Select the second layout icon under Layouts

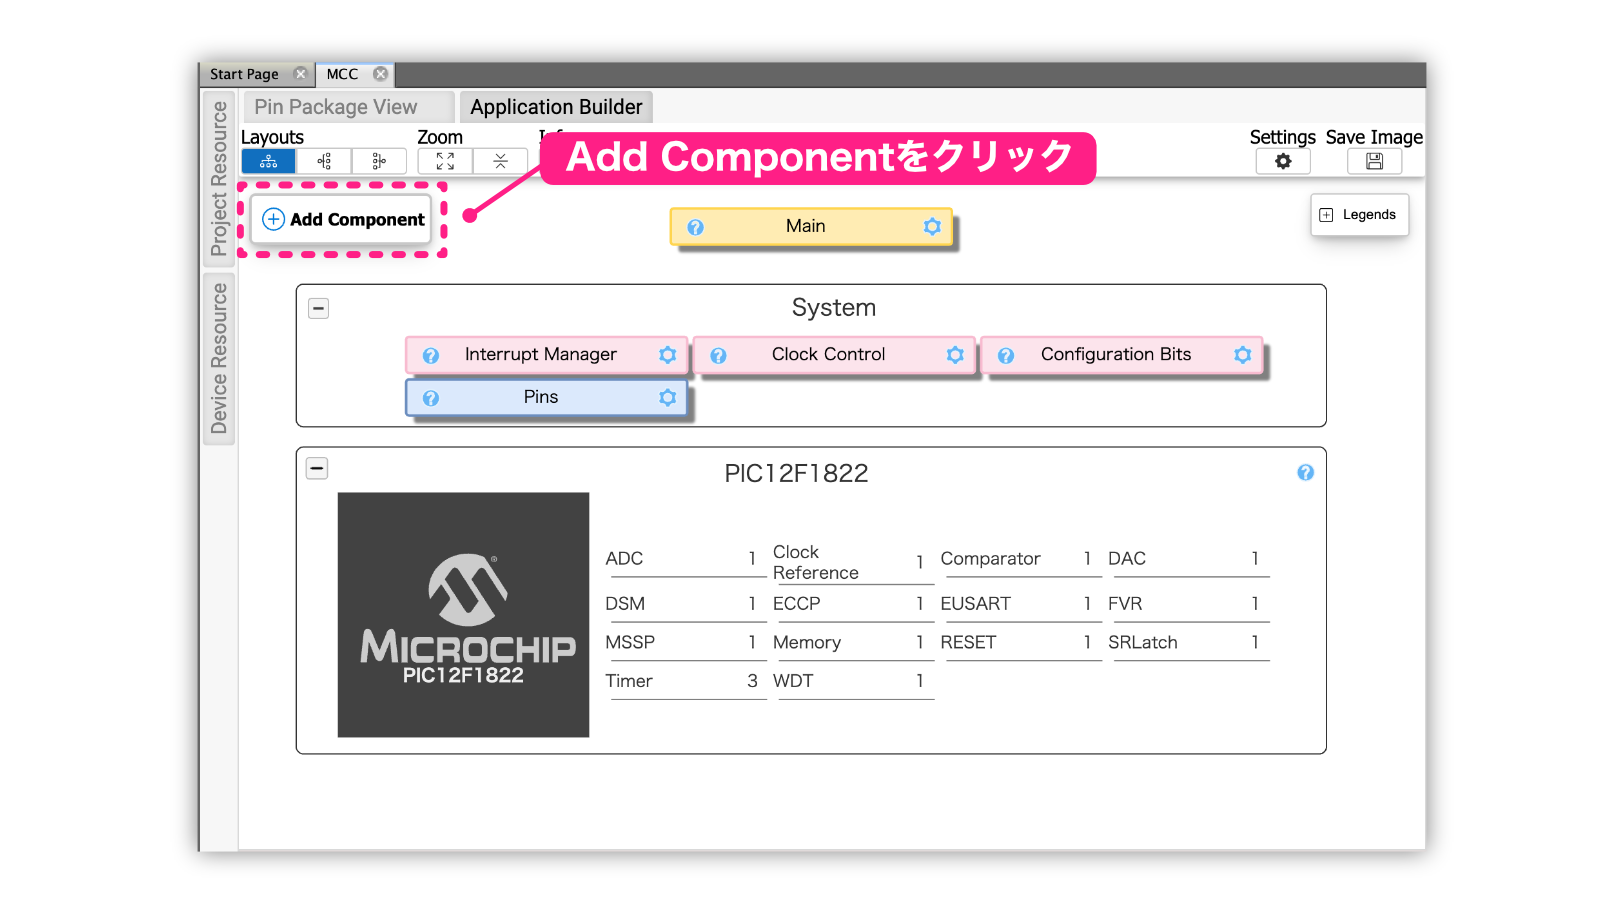(324, 161)
